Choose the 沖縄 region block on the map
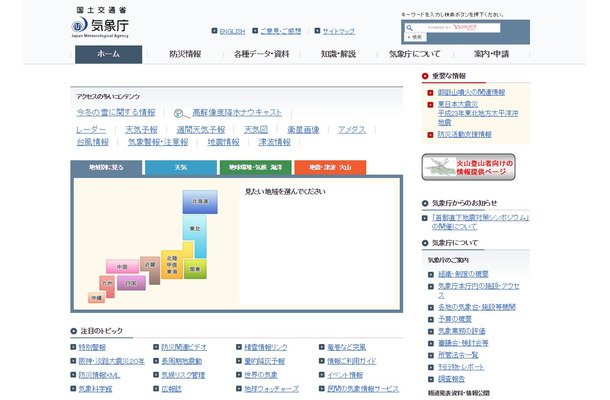 (x=96, y=298)
